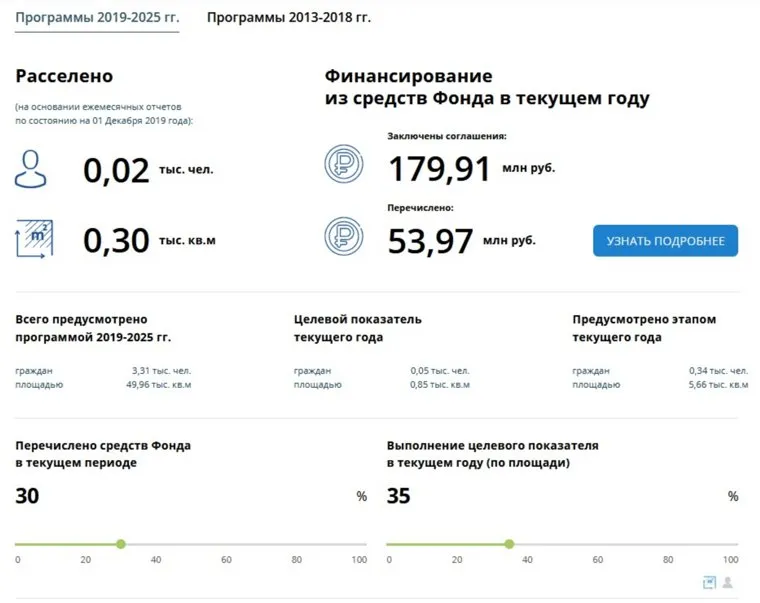760x603 pixels.
Task: Click the fund transfer slider handle at 30
Action: (121, 544)
